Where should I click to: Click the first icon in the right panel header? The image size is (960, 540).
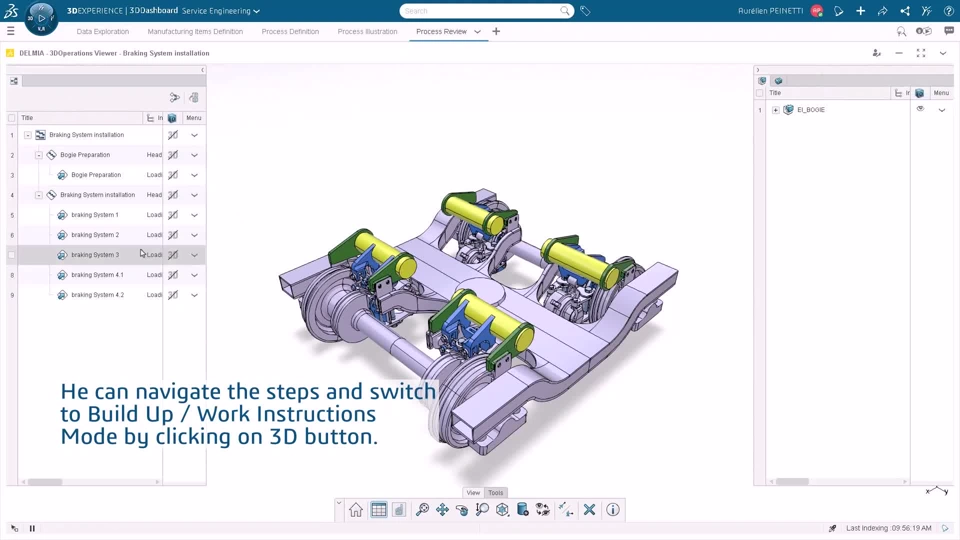click(762, 80)
